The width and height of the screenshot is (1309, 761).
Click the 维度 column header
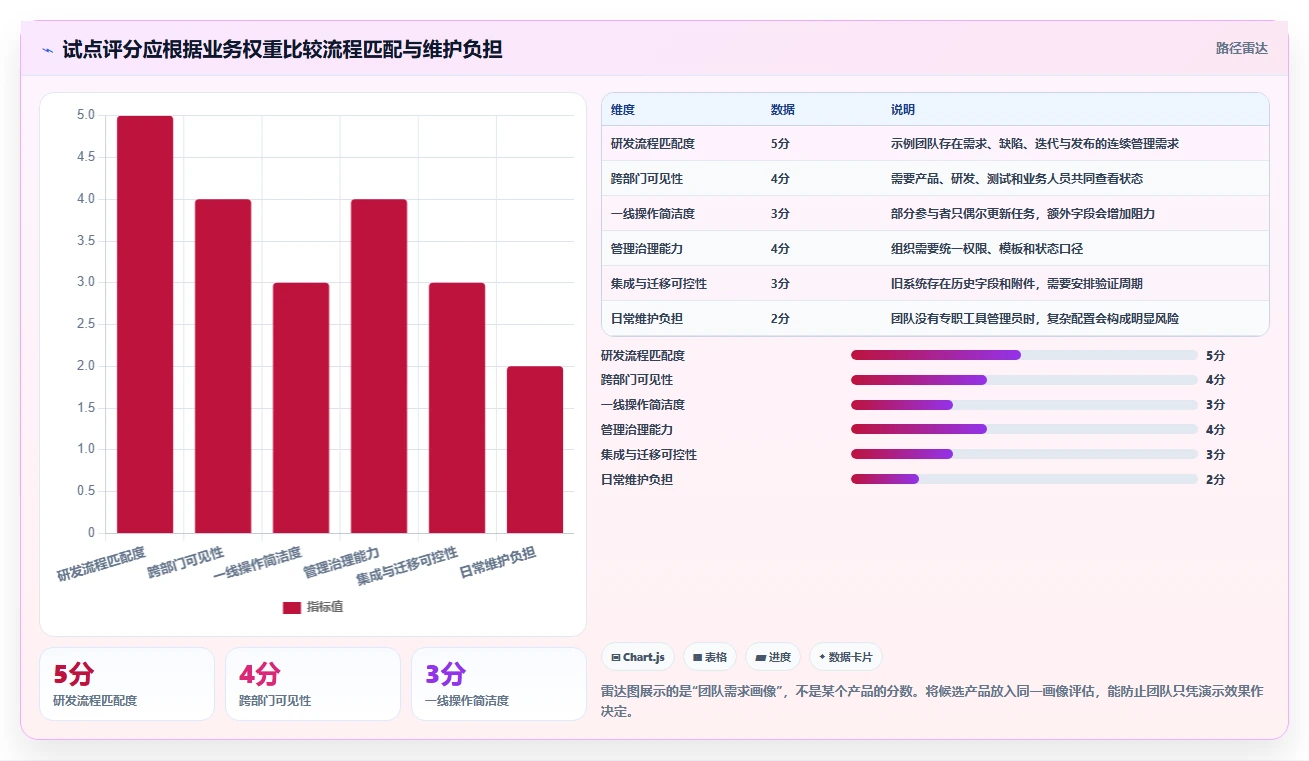coord(623,110)
